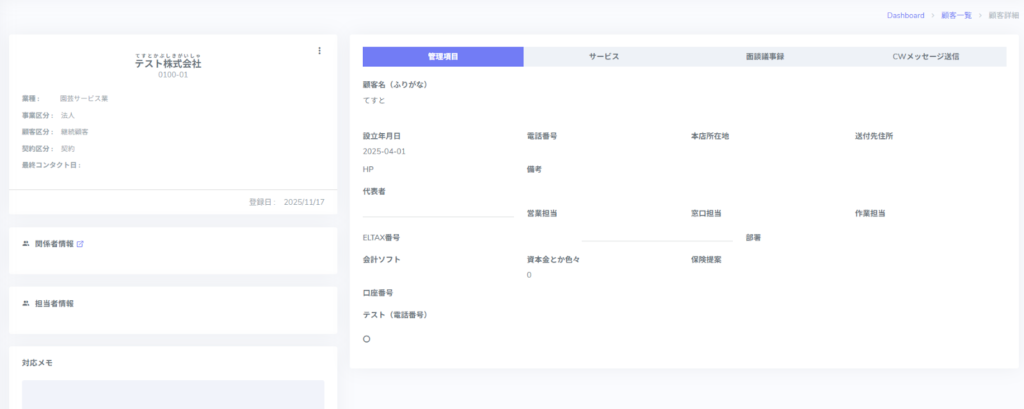The width and height of the screenshot is (1024, 409).
Task: Click the customer code 0100-01
Action: click(173, 75)
